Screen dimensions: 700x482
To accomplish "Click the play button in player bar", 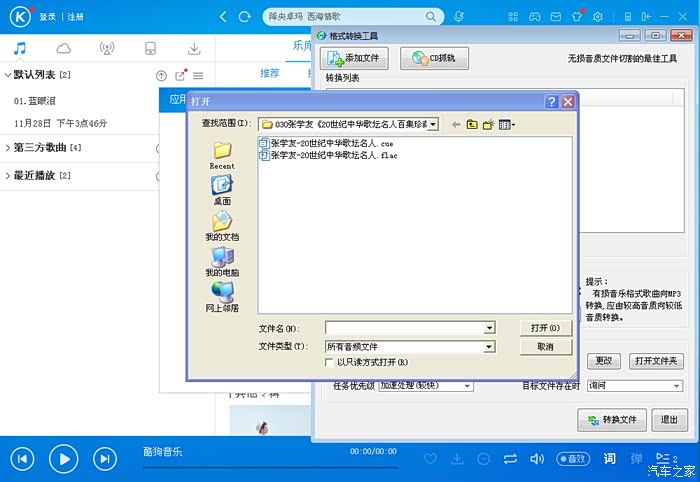I will tap(63, 459).
